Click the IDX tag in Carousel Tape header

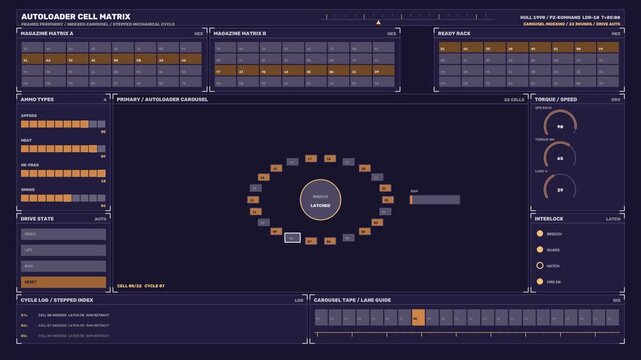616,300
